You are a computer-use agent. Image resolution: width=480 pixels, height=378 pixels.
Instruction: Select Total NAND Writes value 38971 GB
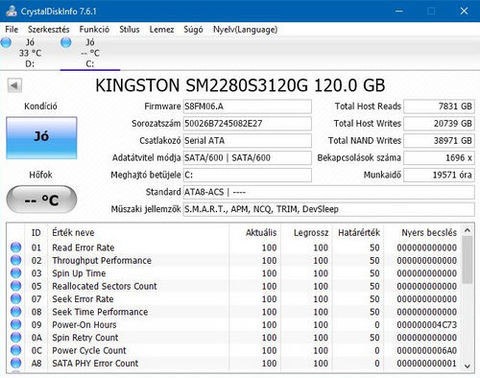point(439,141)
